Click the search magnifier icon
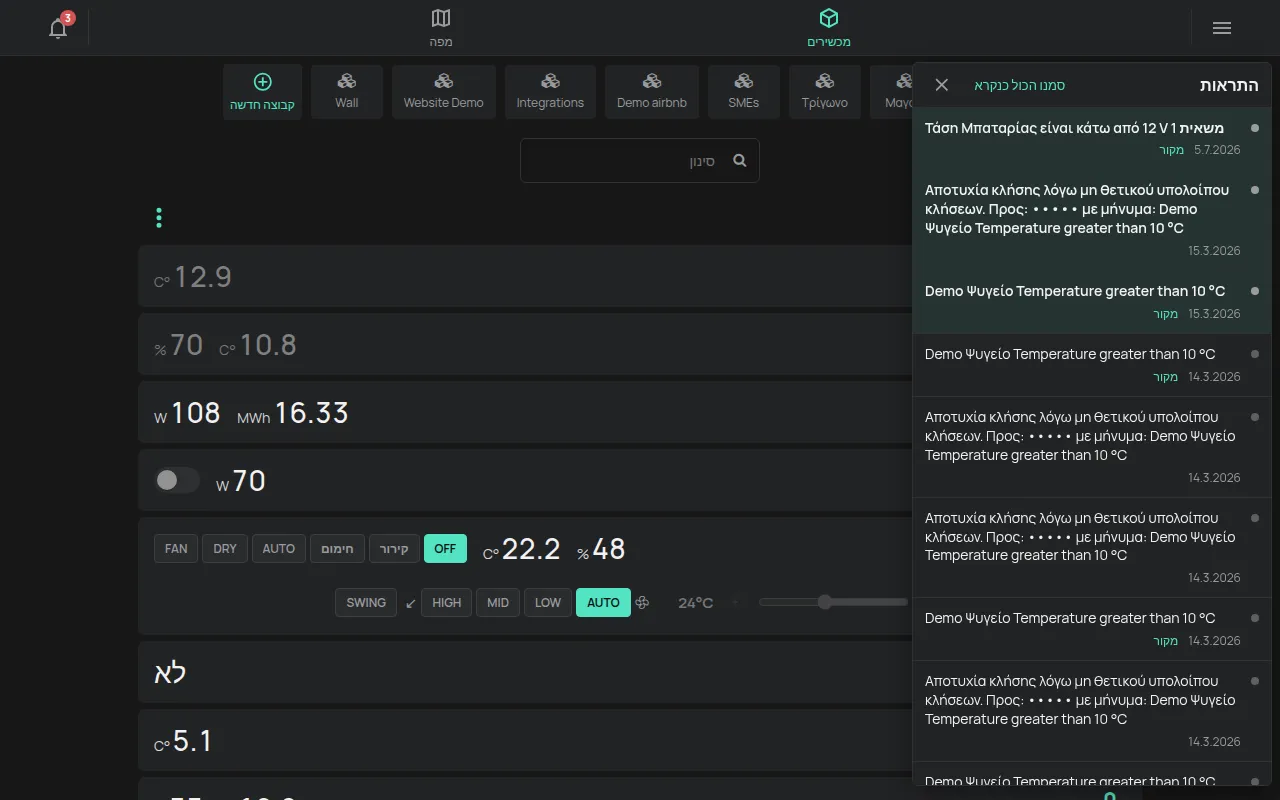The image size is (1280, 800). [x=740, y=160]
